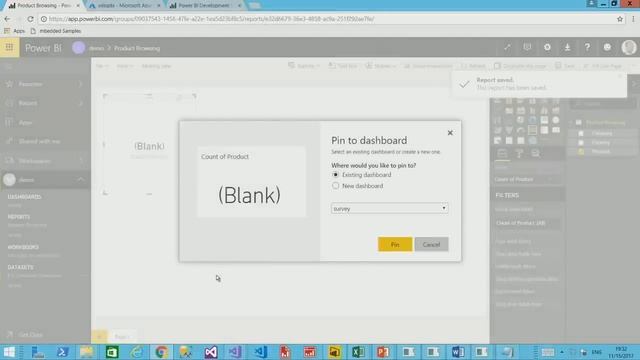The height and width of the screenshot is (360, 640).
Task: Expand the Favorites flyout chevron
Action: (x=80, y=84)
